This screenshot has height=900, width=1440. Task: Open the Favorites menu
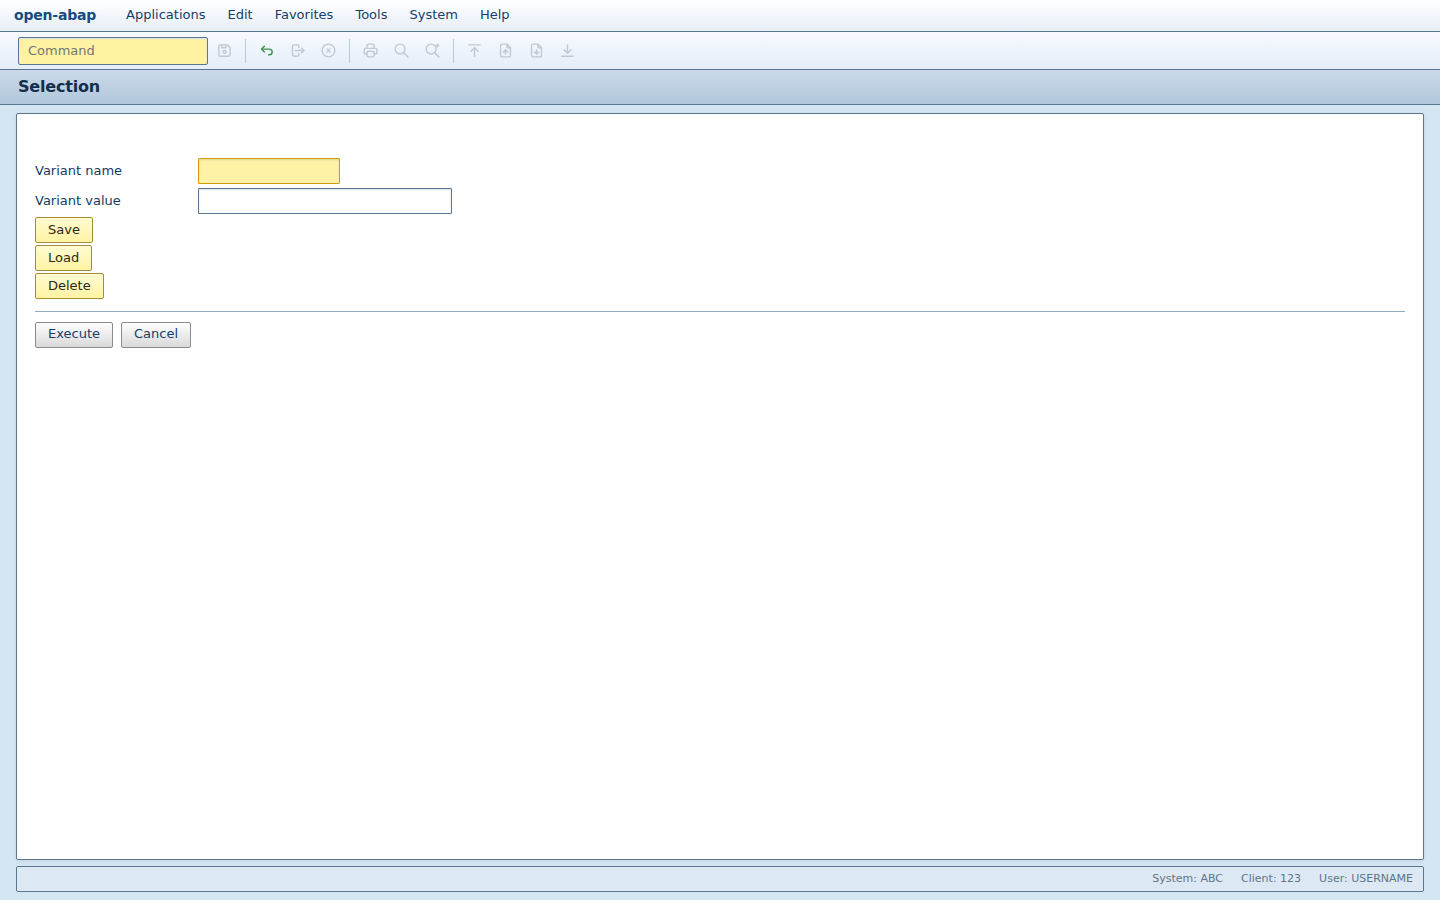click(304, 15)
